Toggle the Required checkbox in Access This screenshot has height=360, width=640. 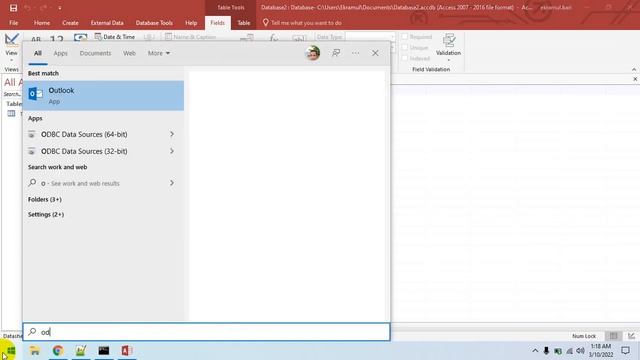[x=405, y=37]
